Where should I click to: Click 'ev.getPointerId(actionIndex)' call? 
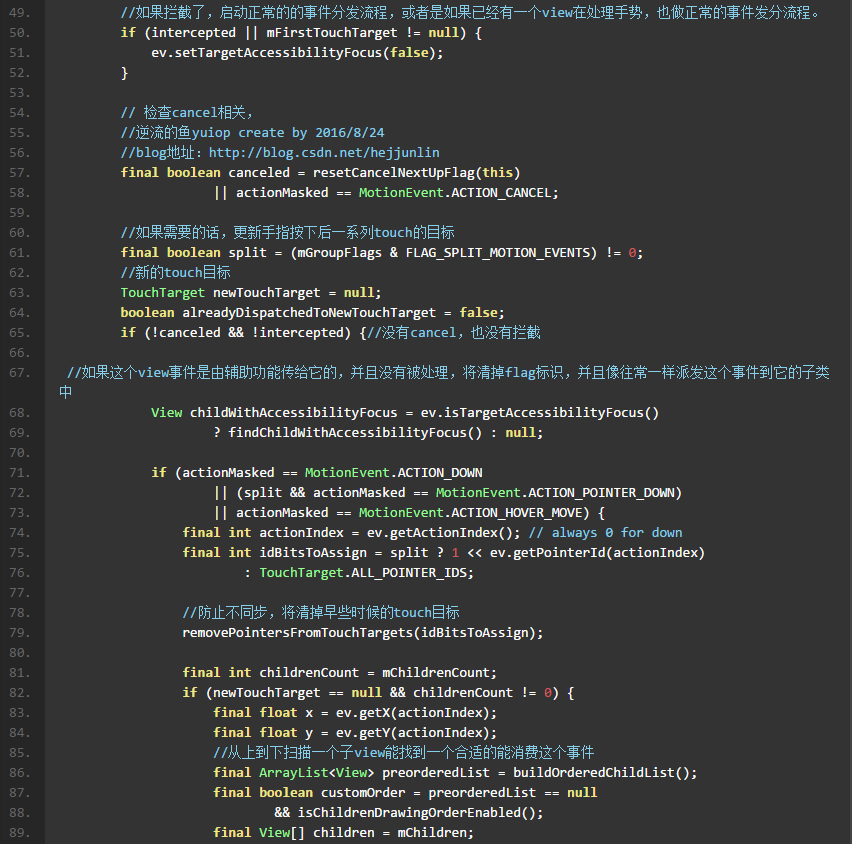597,553
